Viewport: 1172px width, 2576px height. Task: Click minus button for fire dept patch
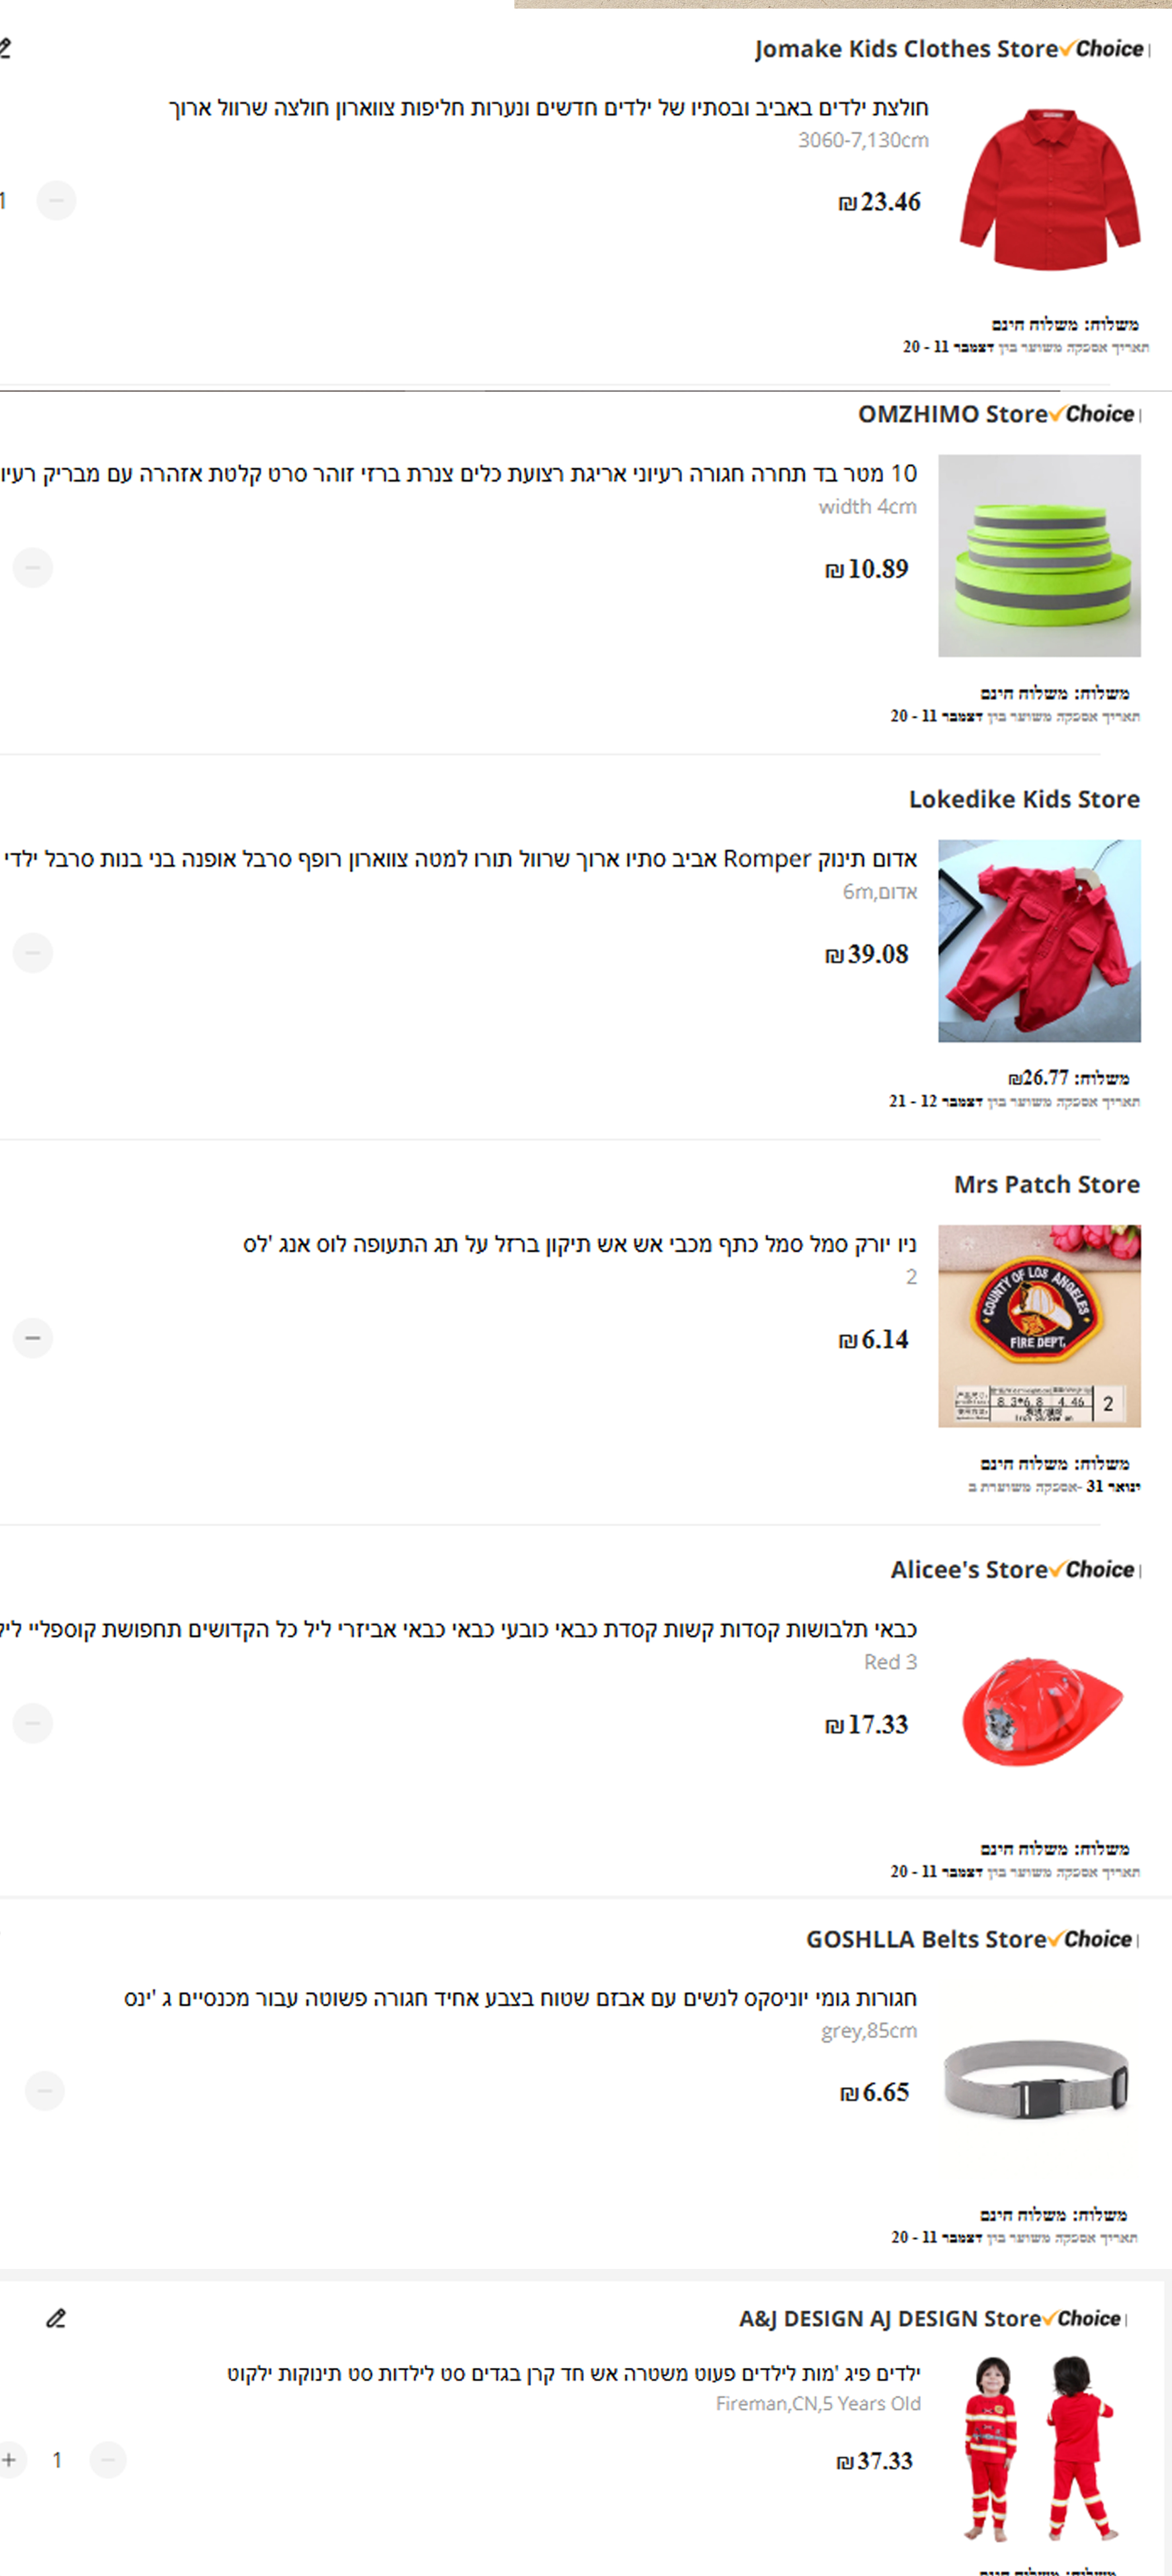coord(32,1338)
